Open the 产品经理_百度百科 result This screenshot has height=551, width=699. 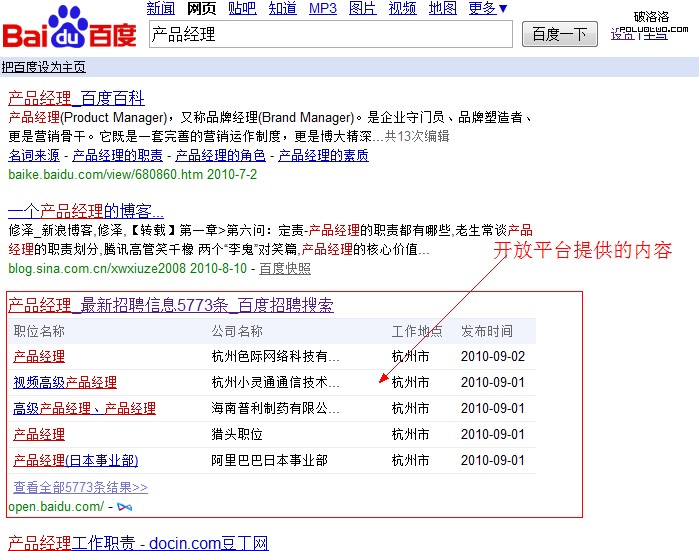coord(76,98)
